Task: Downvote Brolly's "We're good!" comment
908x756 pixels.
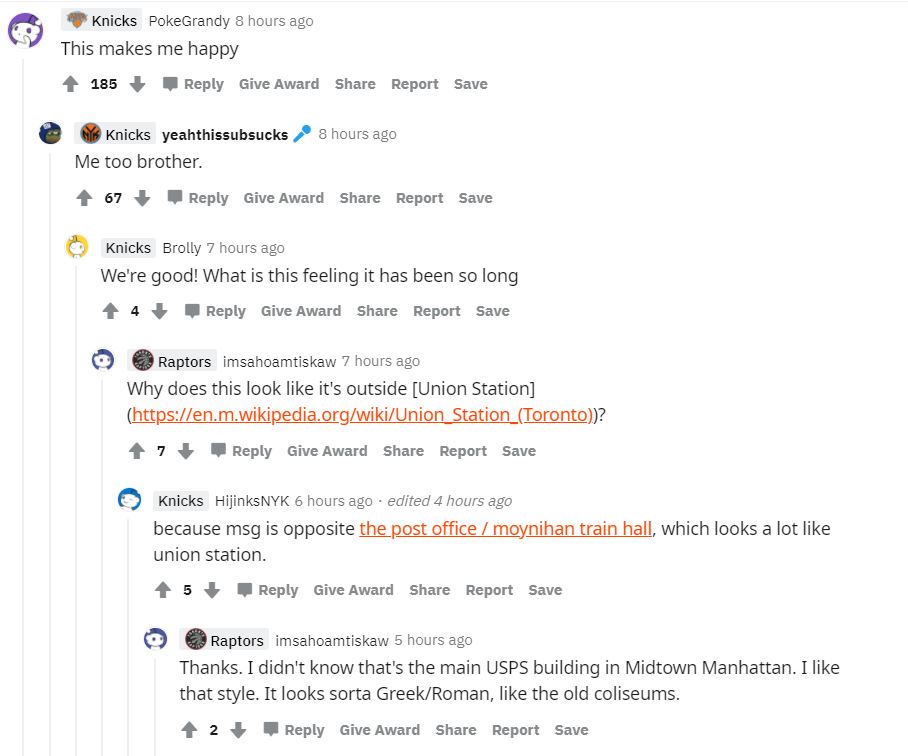Action: click(x=159, y=311)
